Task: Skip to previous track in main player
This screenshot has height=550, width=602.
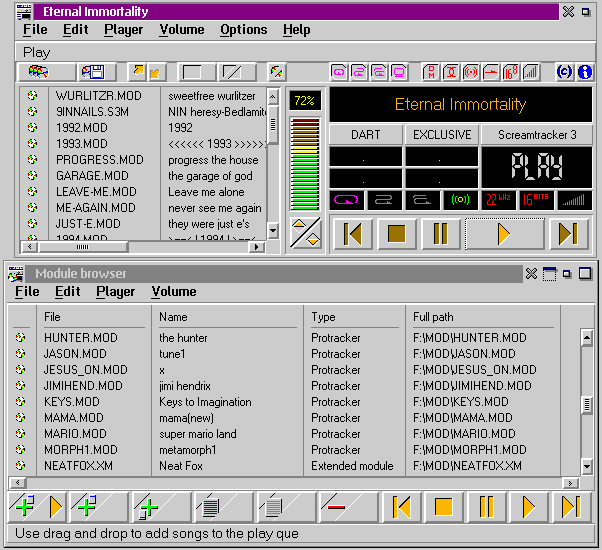Action: coord(352,234)
